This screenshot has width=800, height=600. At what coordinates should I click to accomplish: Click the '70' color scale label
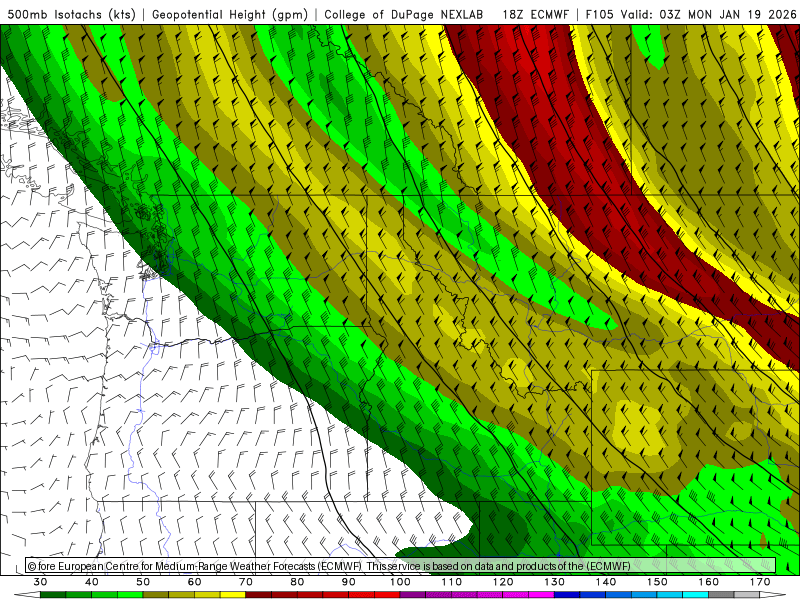click(x=246, y=582)
